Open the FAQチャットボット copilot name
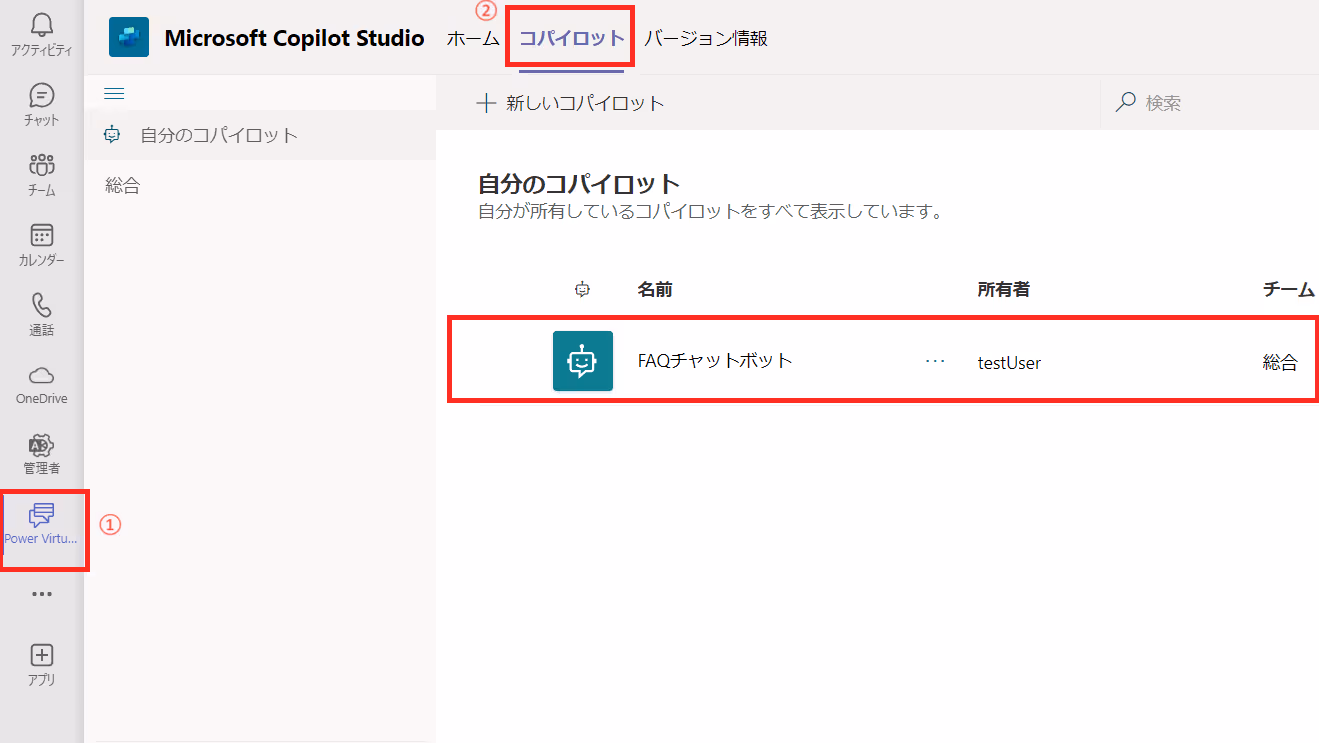The height and width of the screenshot is (743, 1319). point(715,361)
